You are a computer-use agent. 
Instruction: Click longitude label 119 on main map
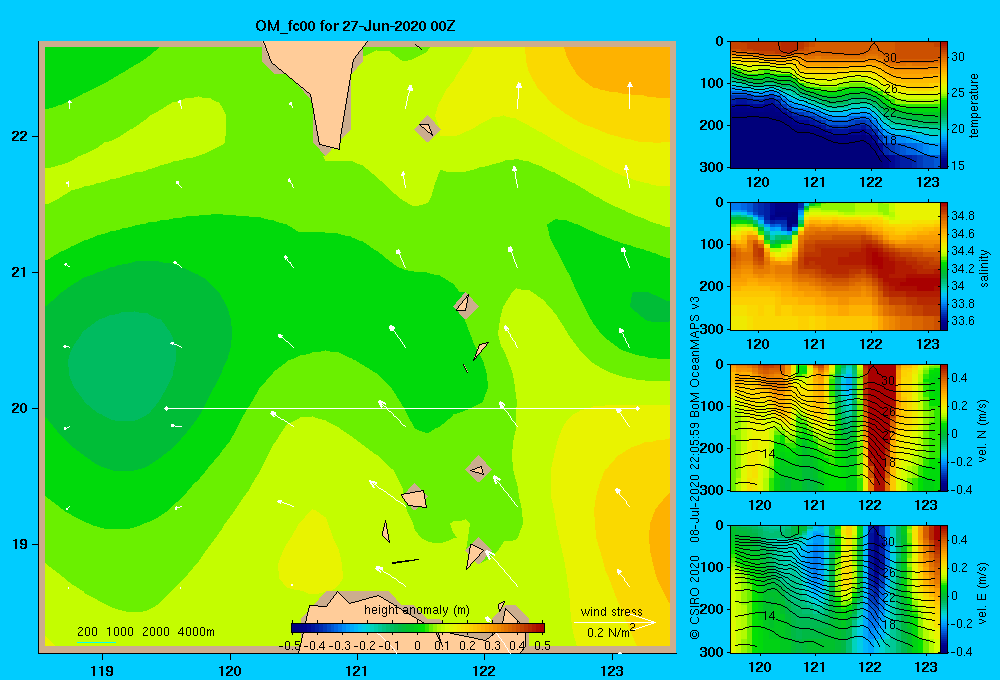[102, 671]
